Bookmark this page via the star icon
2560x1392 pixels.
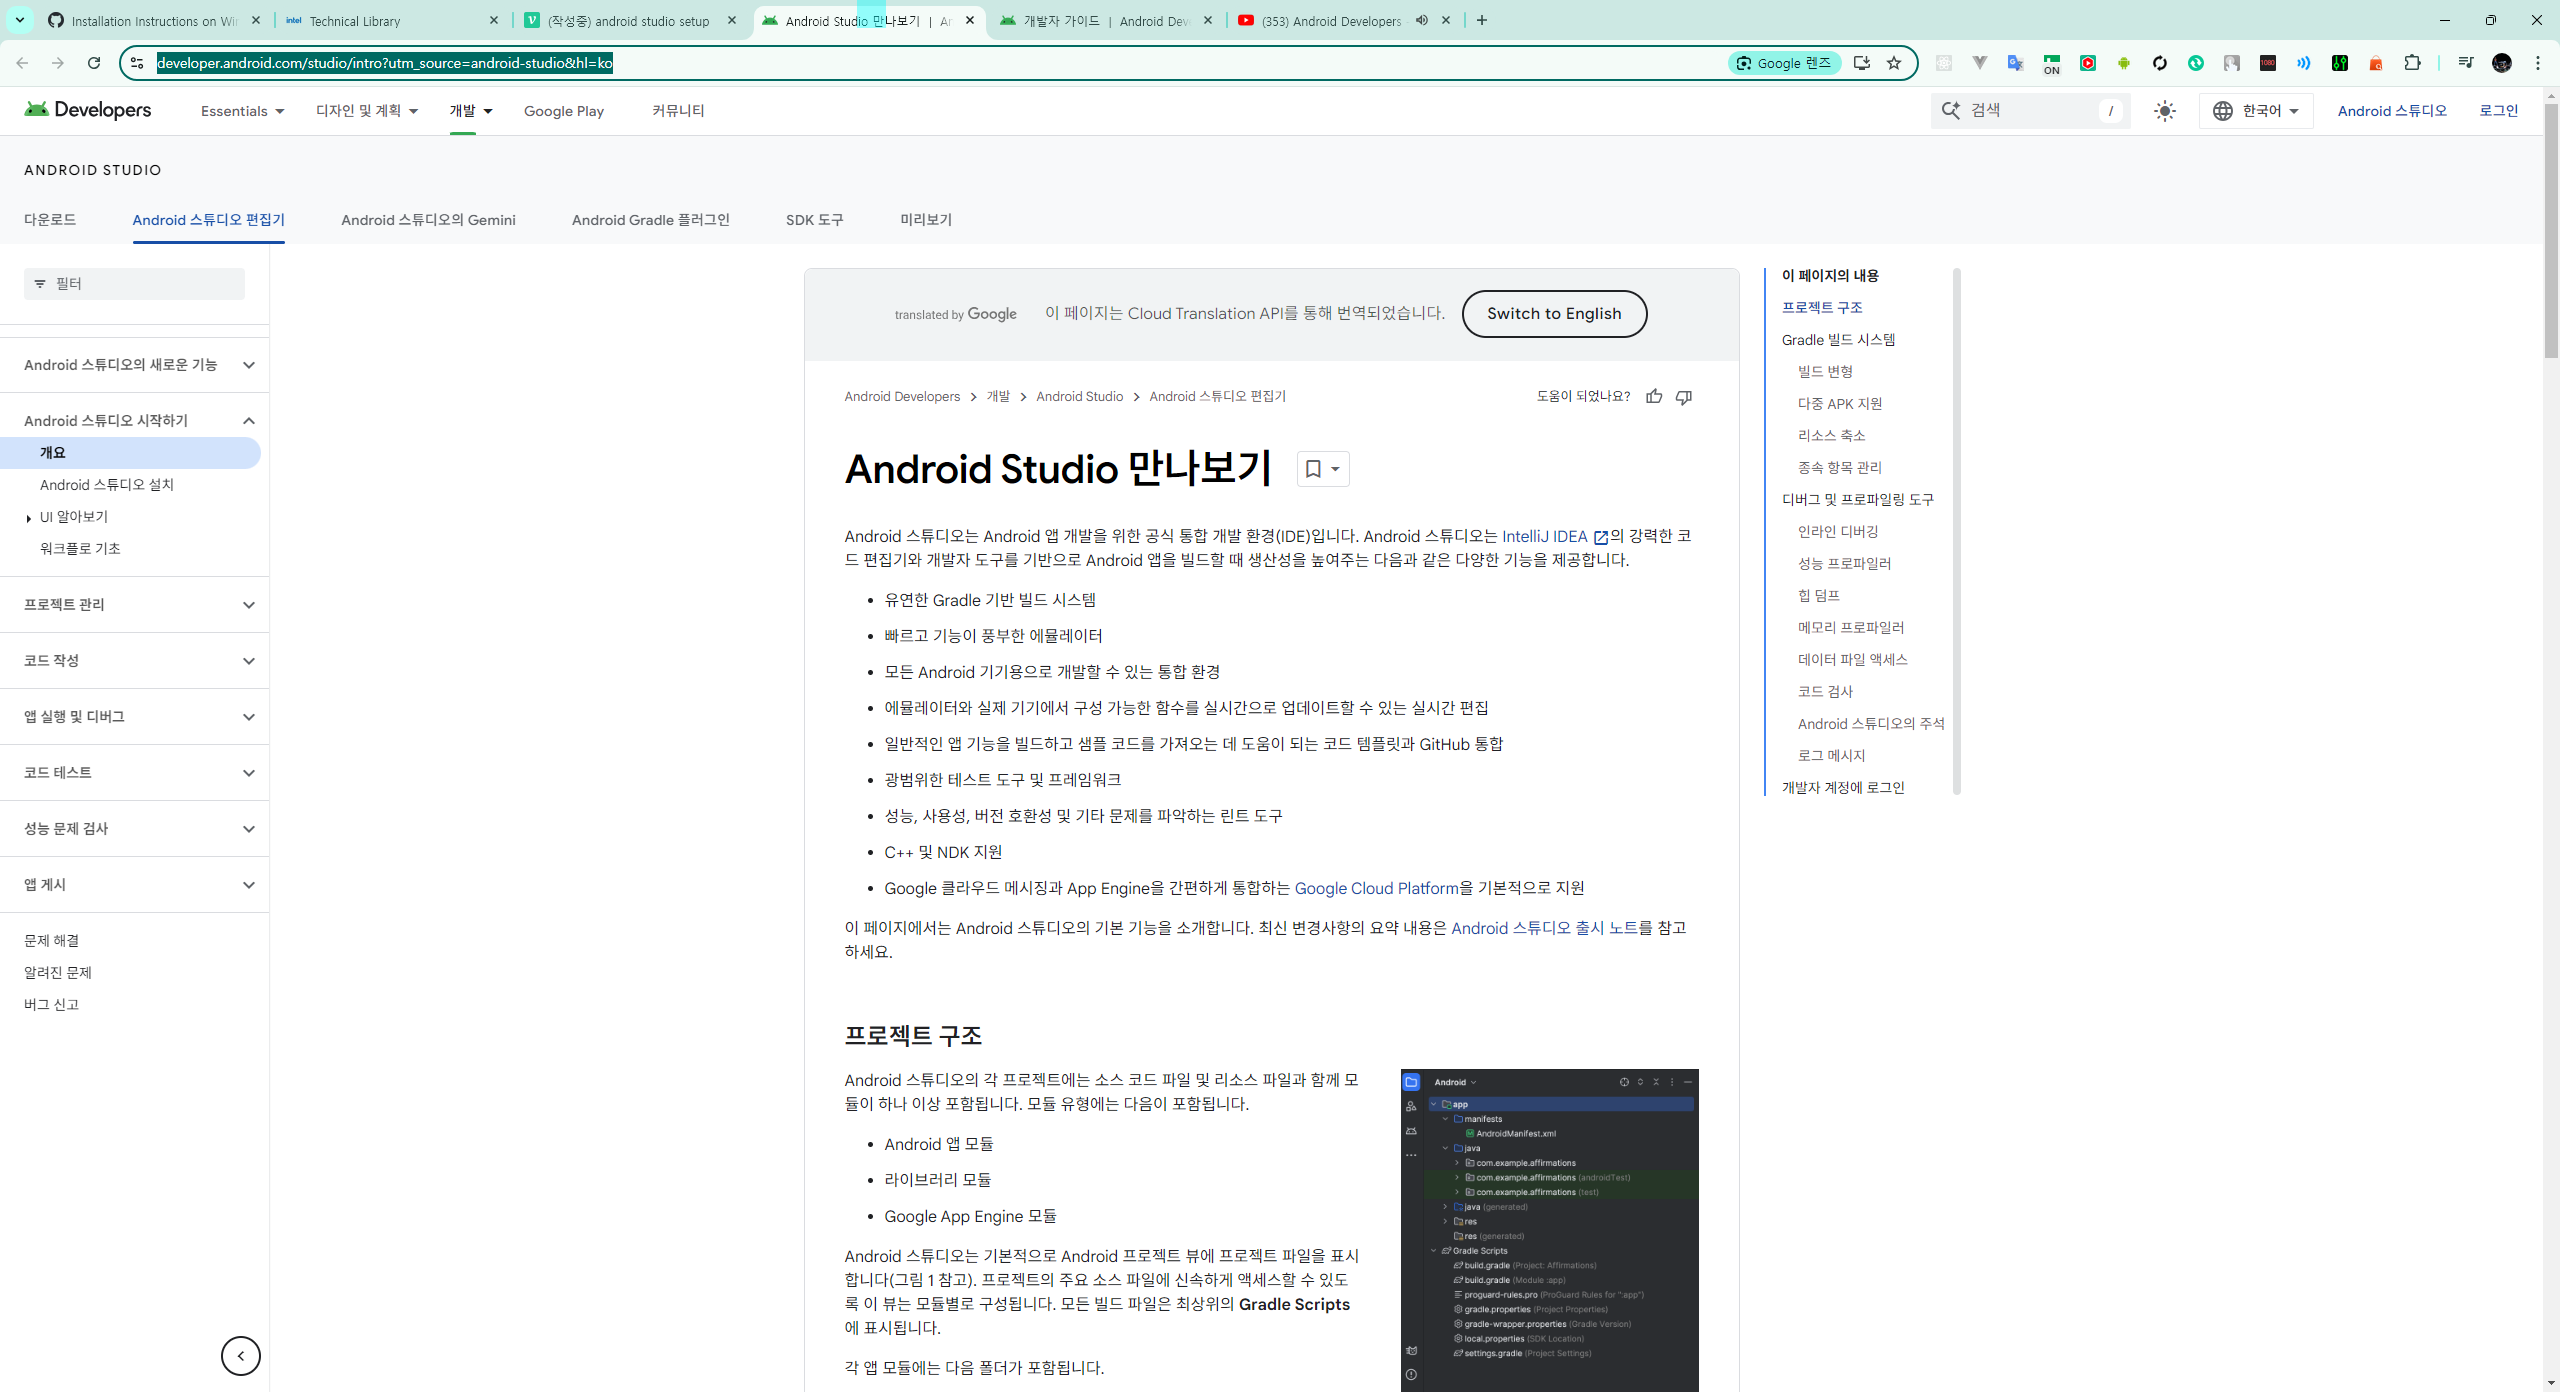(x=1893, y=62)
